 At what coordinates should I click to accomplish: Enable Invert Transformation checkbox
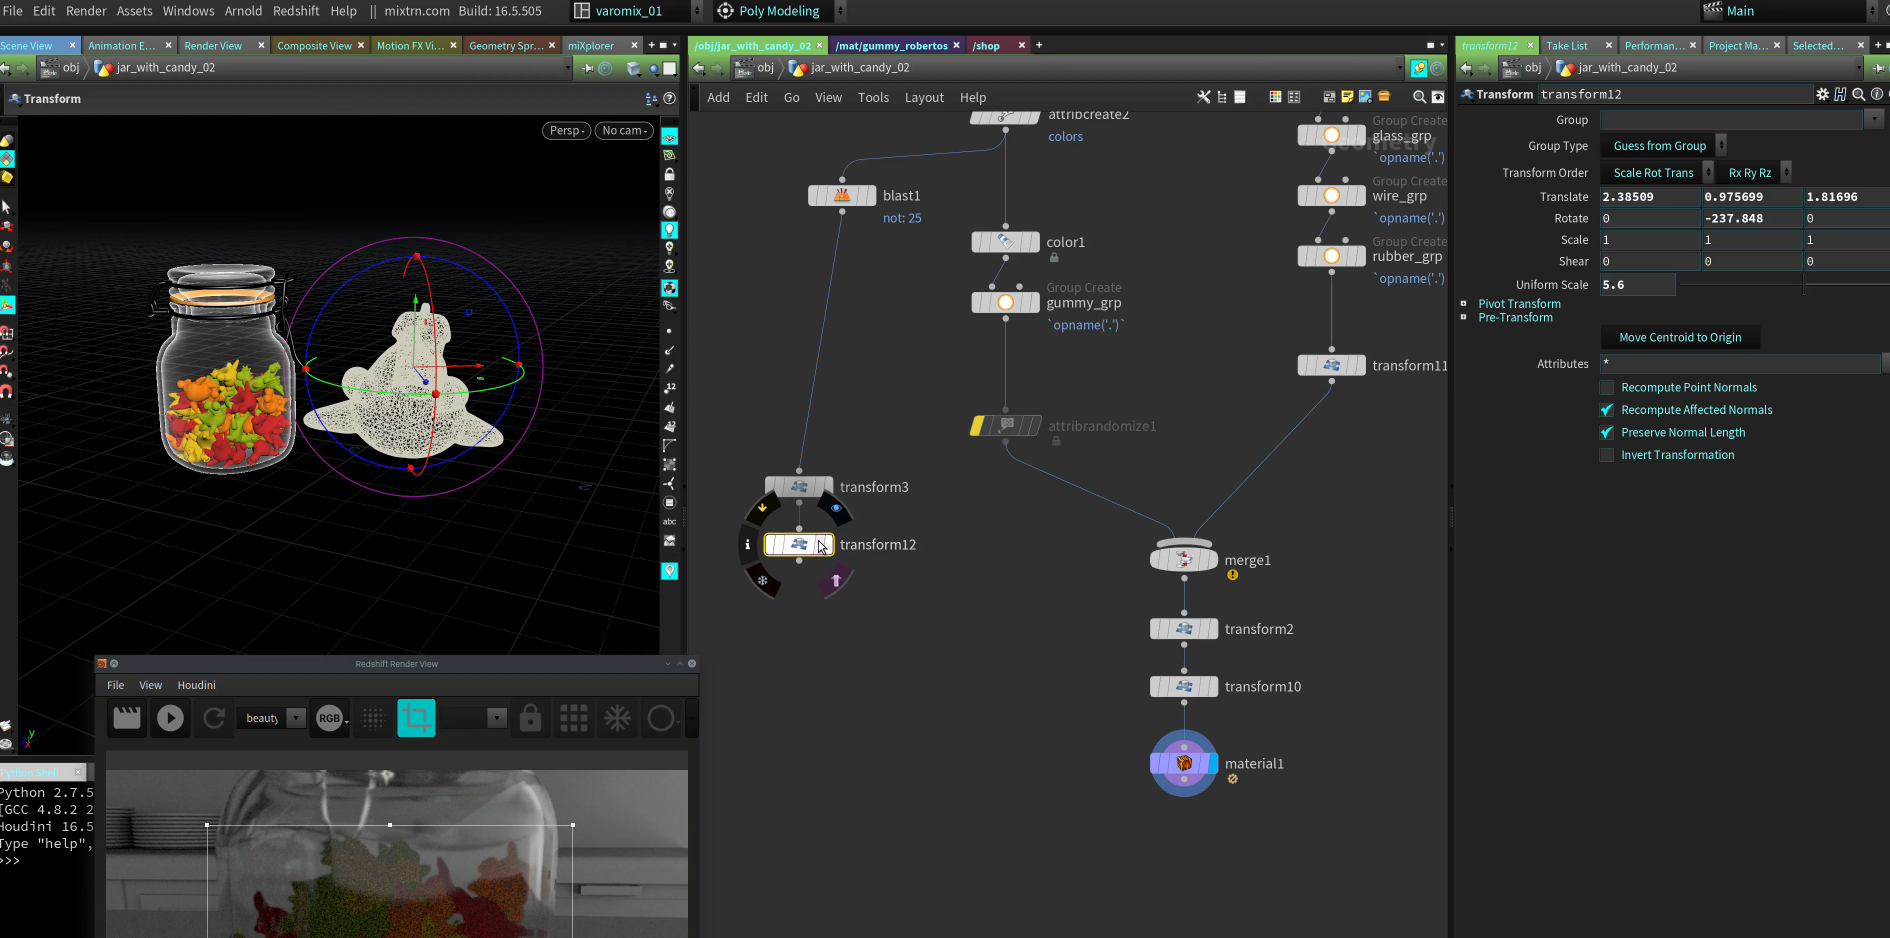1607,455
